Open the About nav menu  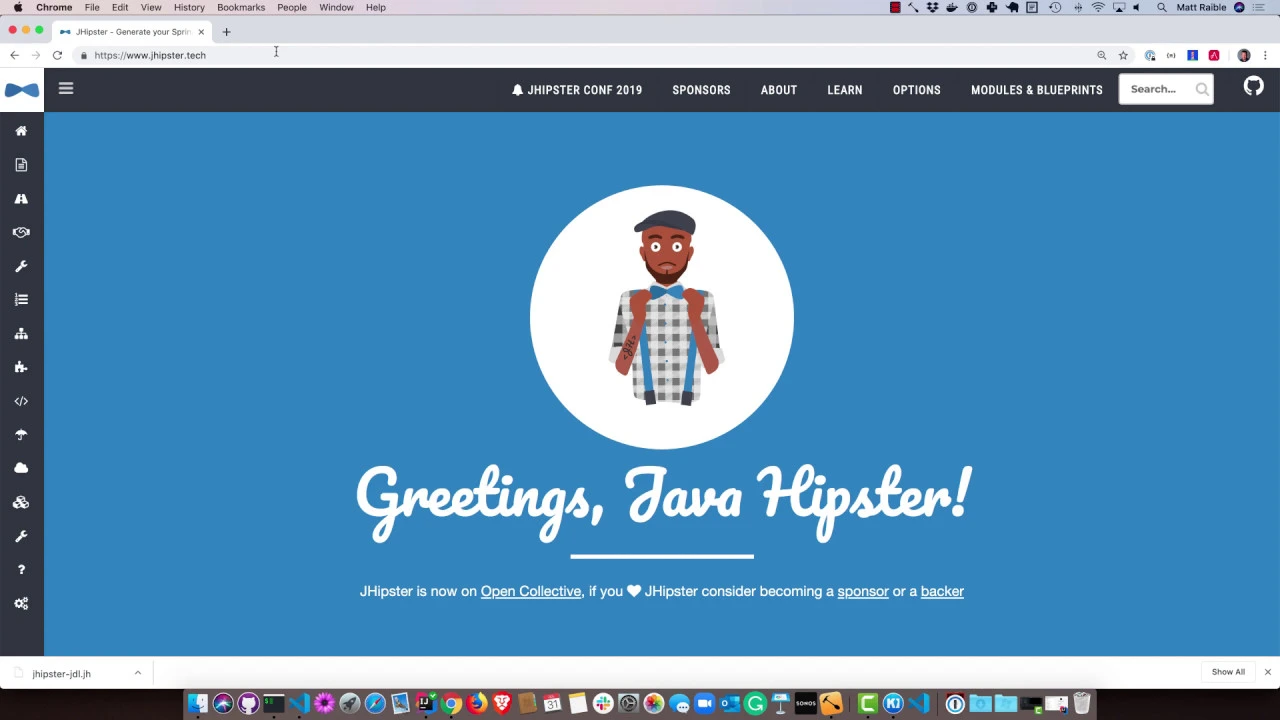point(778,90)
